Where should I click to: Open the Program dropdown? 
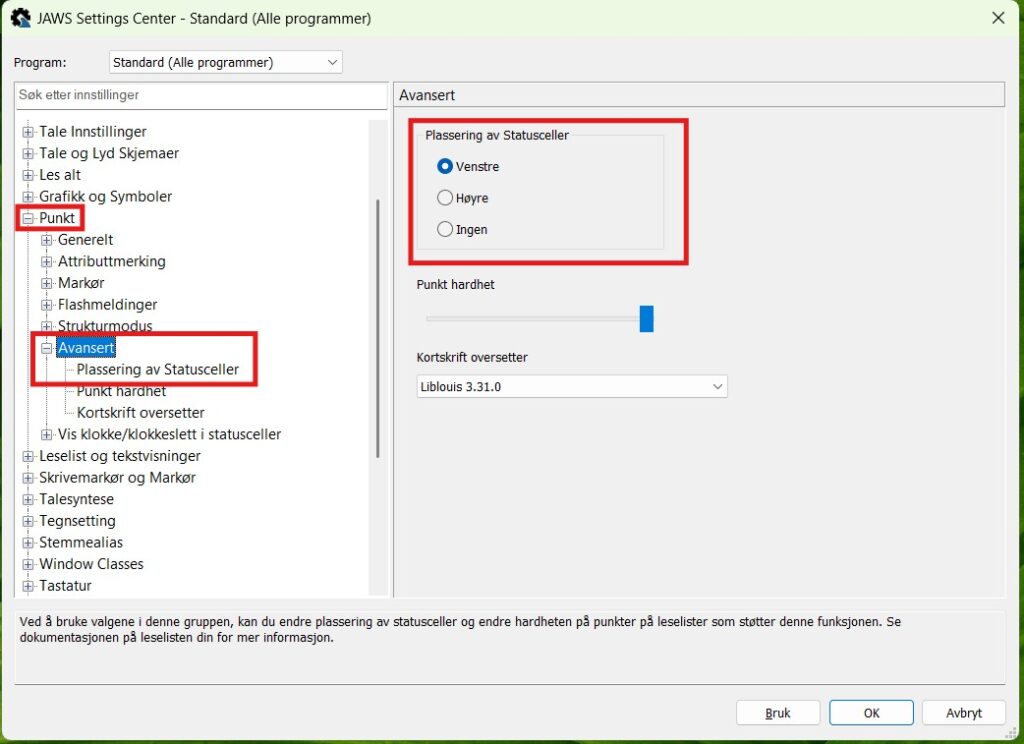pyautogui.click(x=225, y=62)
